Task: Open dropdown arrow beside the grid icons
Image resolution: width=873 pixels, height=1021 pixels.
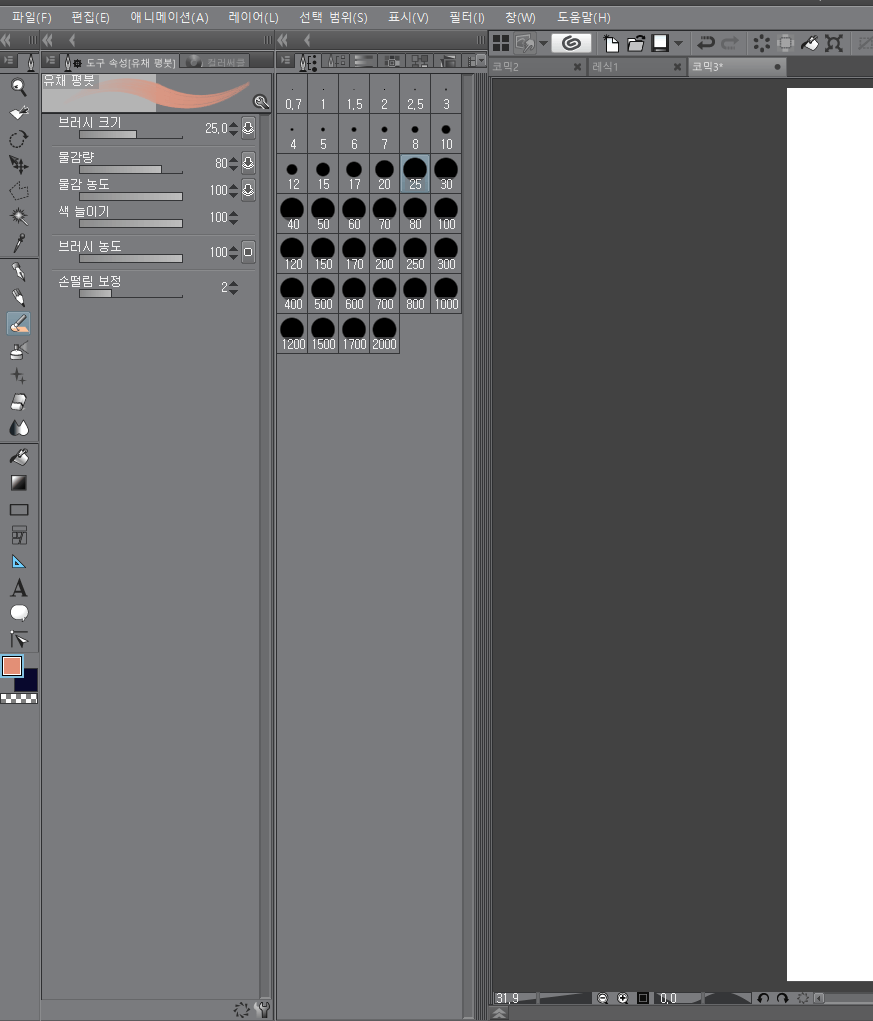Action: [x=543, y=44]
